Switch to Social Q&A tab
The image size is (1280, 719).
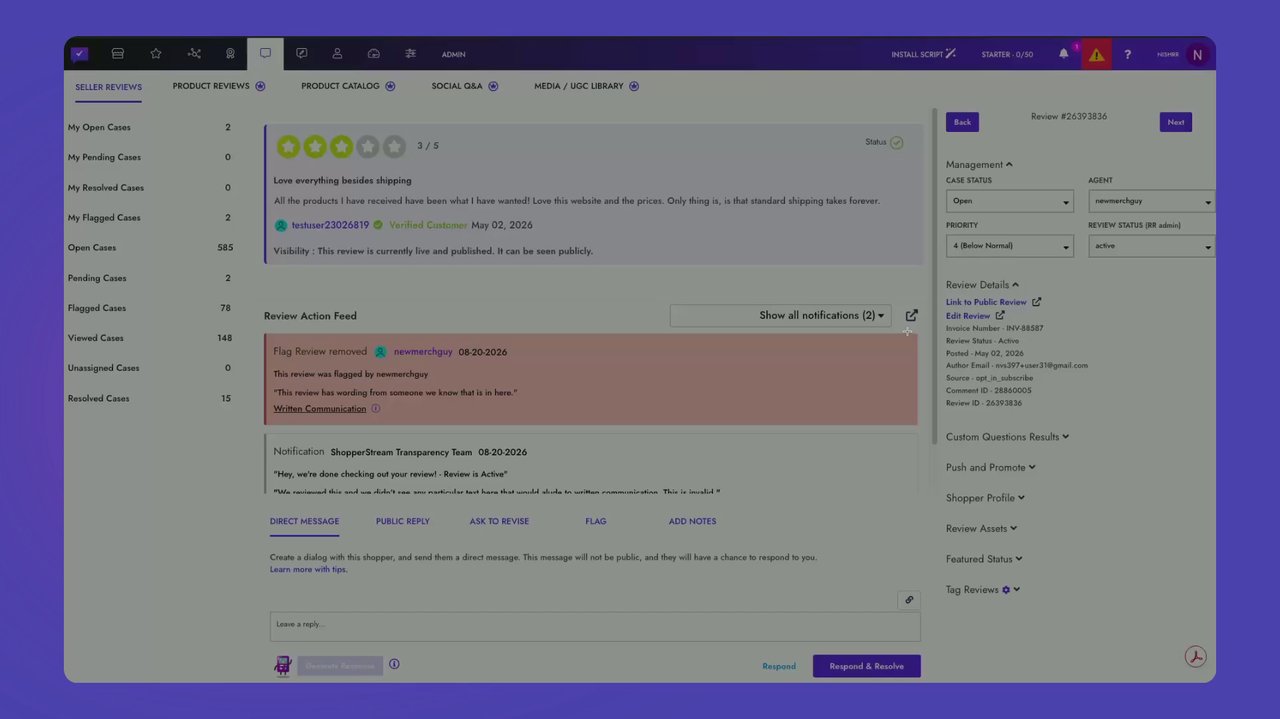(457, 86)
